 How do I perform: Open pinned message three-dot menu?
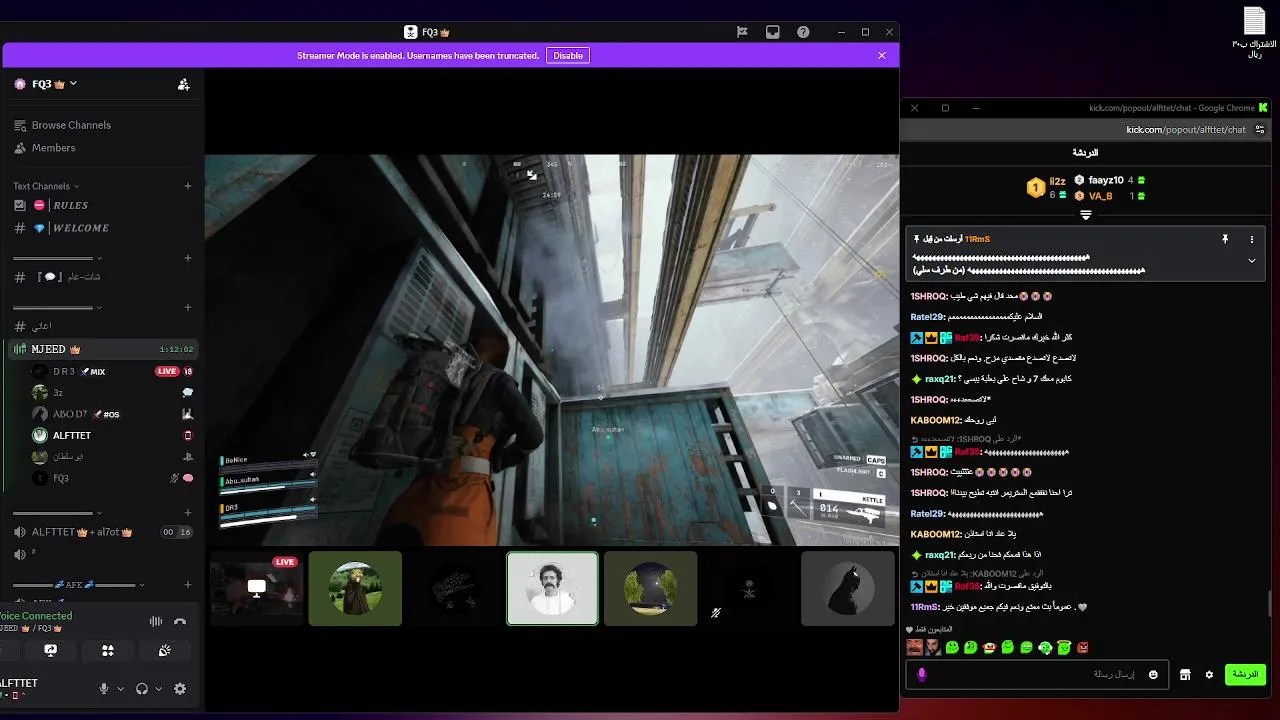pos(1251,240)
